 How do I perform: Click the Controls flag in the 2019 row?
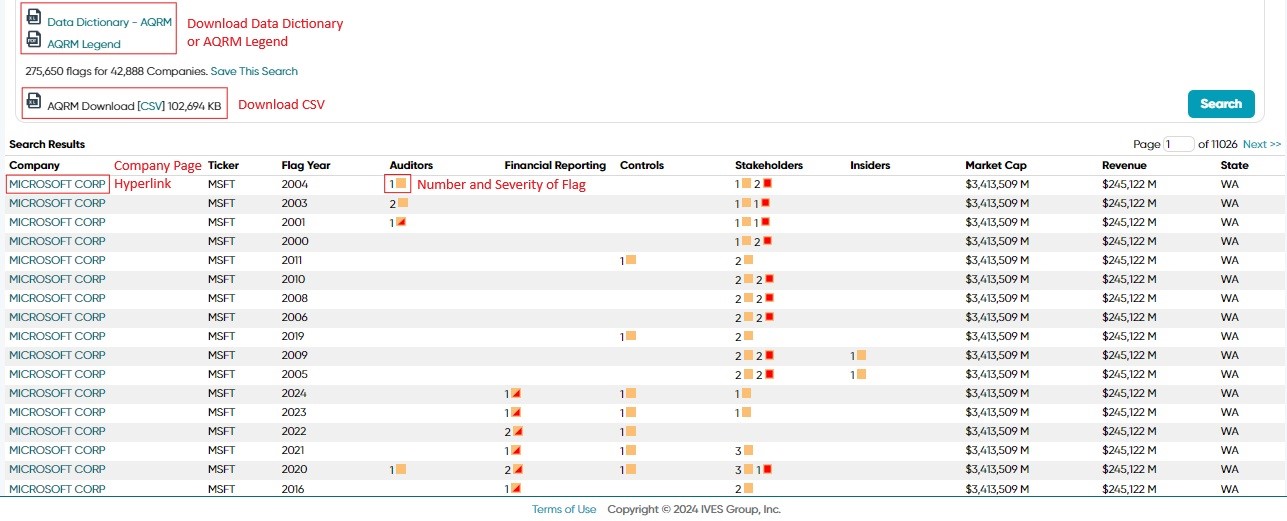coord(631,336)
